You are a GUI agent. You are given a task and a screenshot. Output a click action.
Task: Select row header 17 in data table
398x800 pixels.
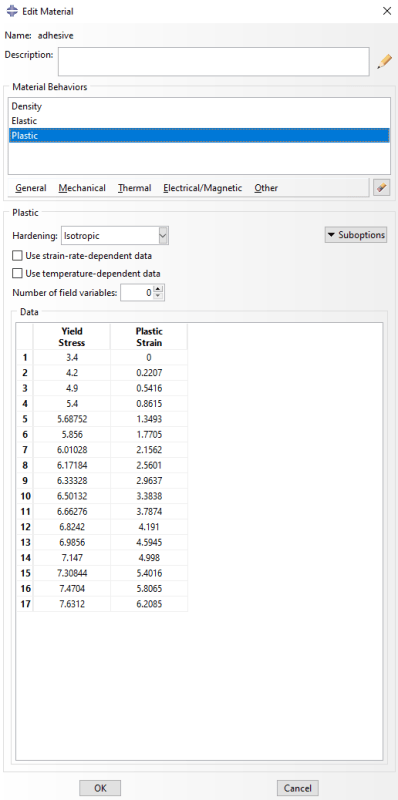[x=25, y=604]
